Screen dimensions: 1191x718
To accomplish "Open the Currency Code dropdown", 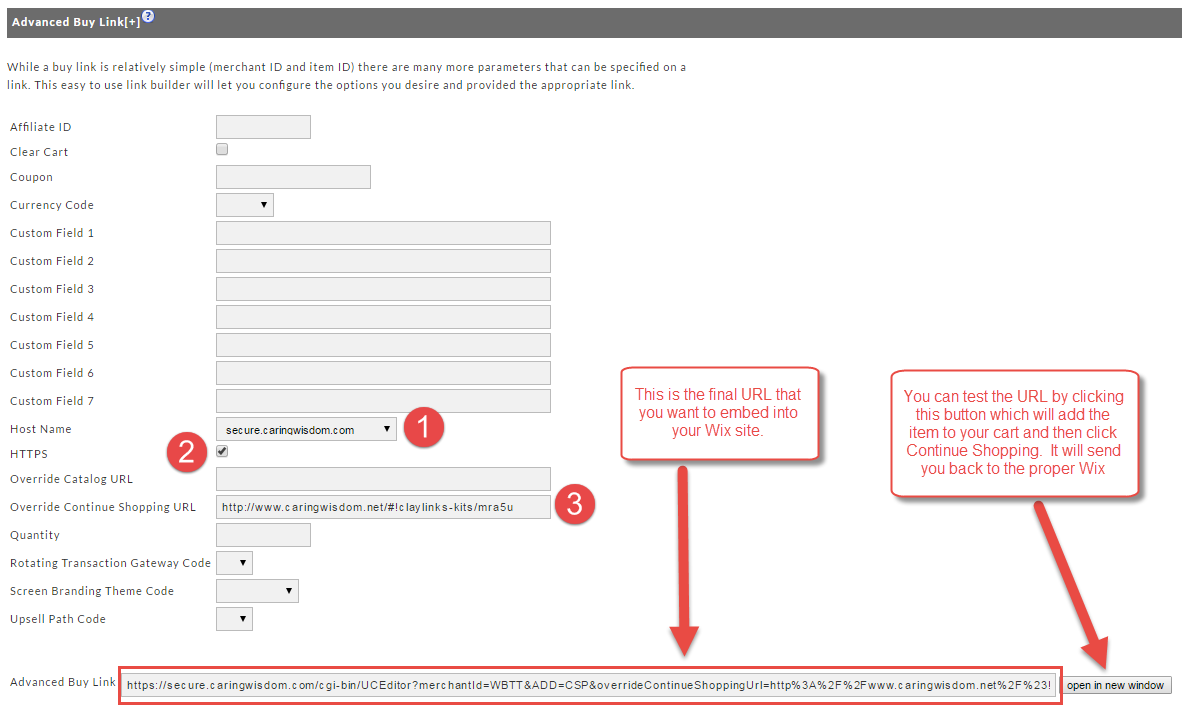I will point(245,205).
